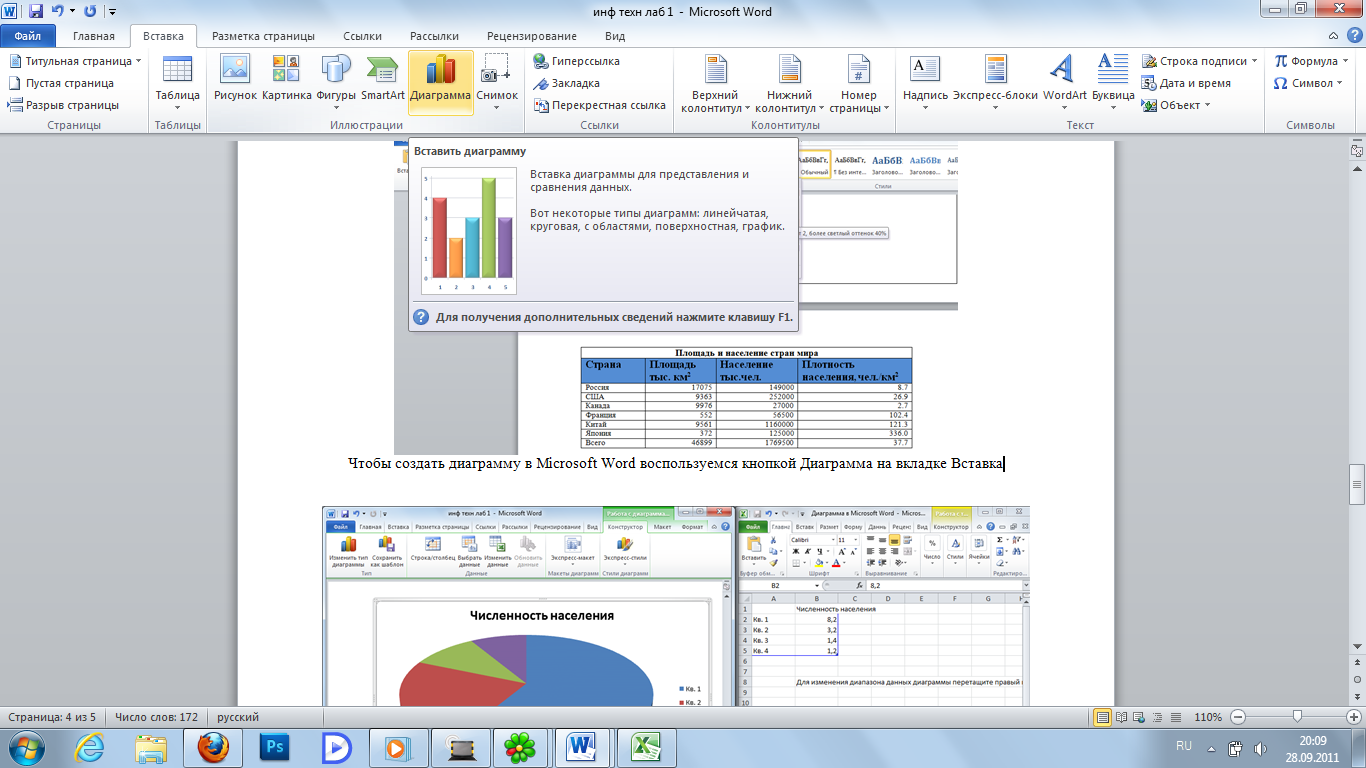This screenshot has height=768, width=1366.
Task: Zoom out with the minus button
Action: tap(1237, 717)
